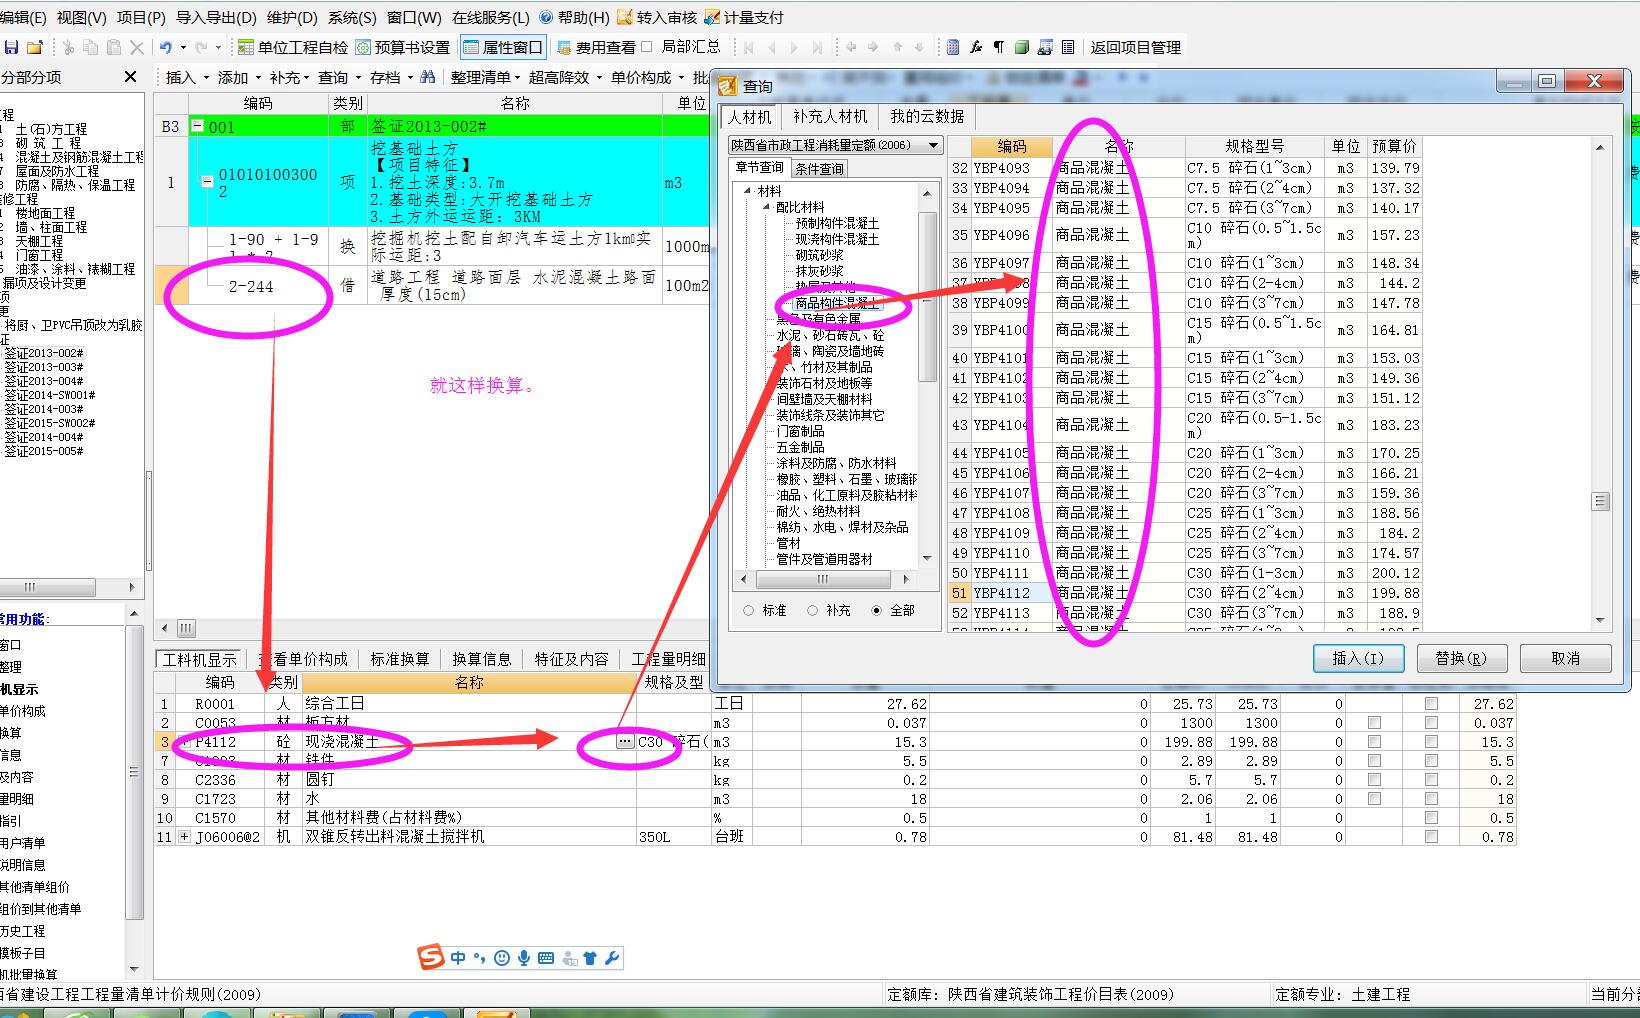The width and height of the screenshot is (1640, 1018).
Task: Open the 单价构成 dropdown
Action: [x=647, y=77]
